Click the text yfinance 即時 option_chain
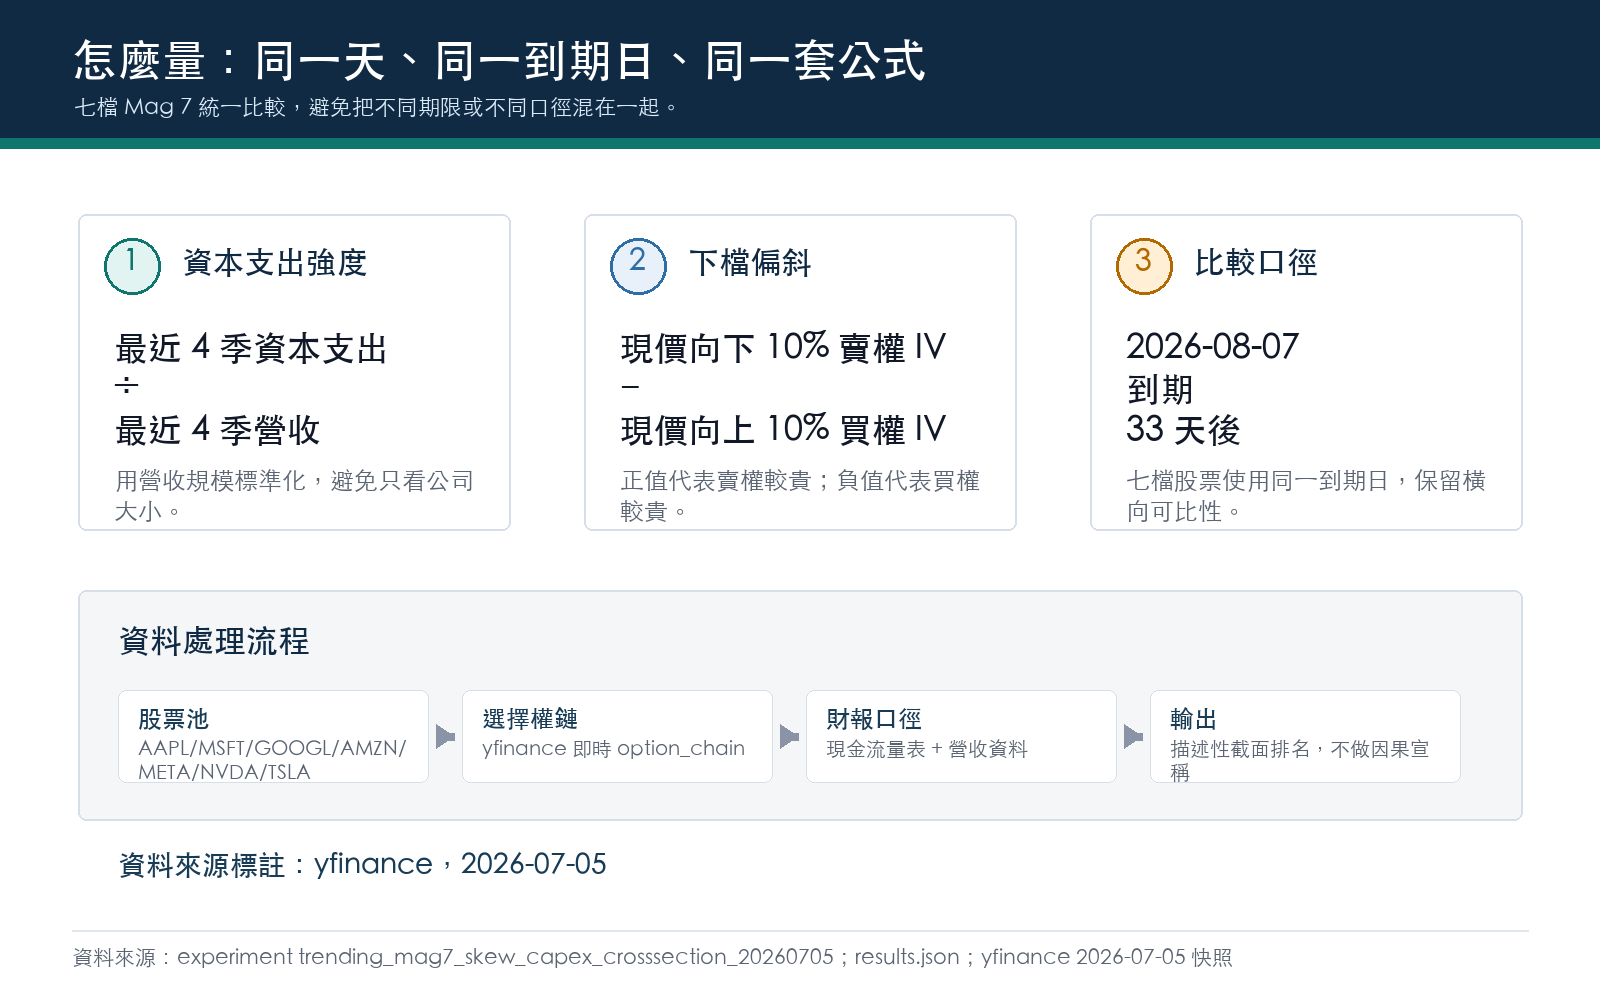The width and height of the screenshot is (1600, 1000). 613,748
